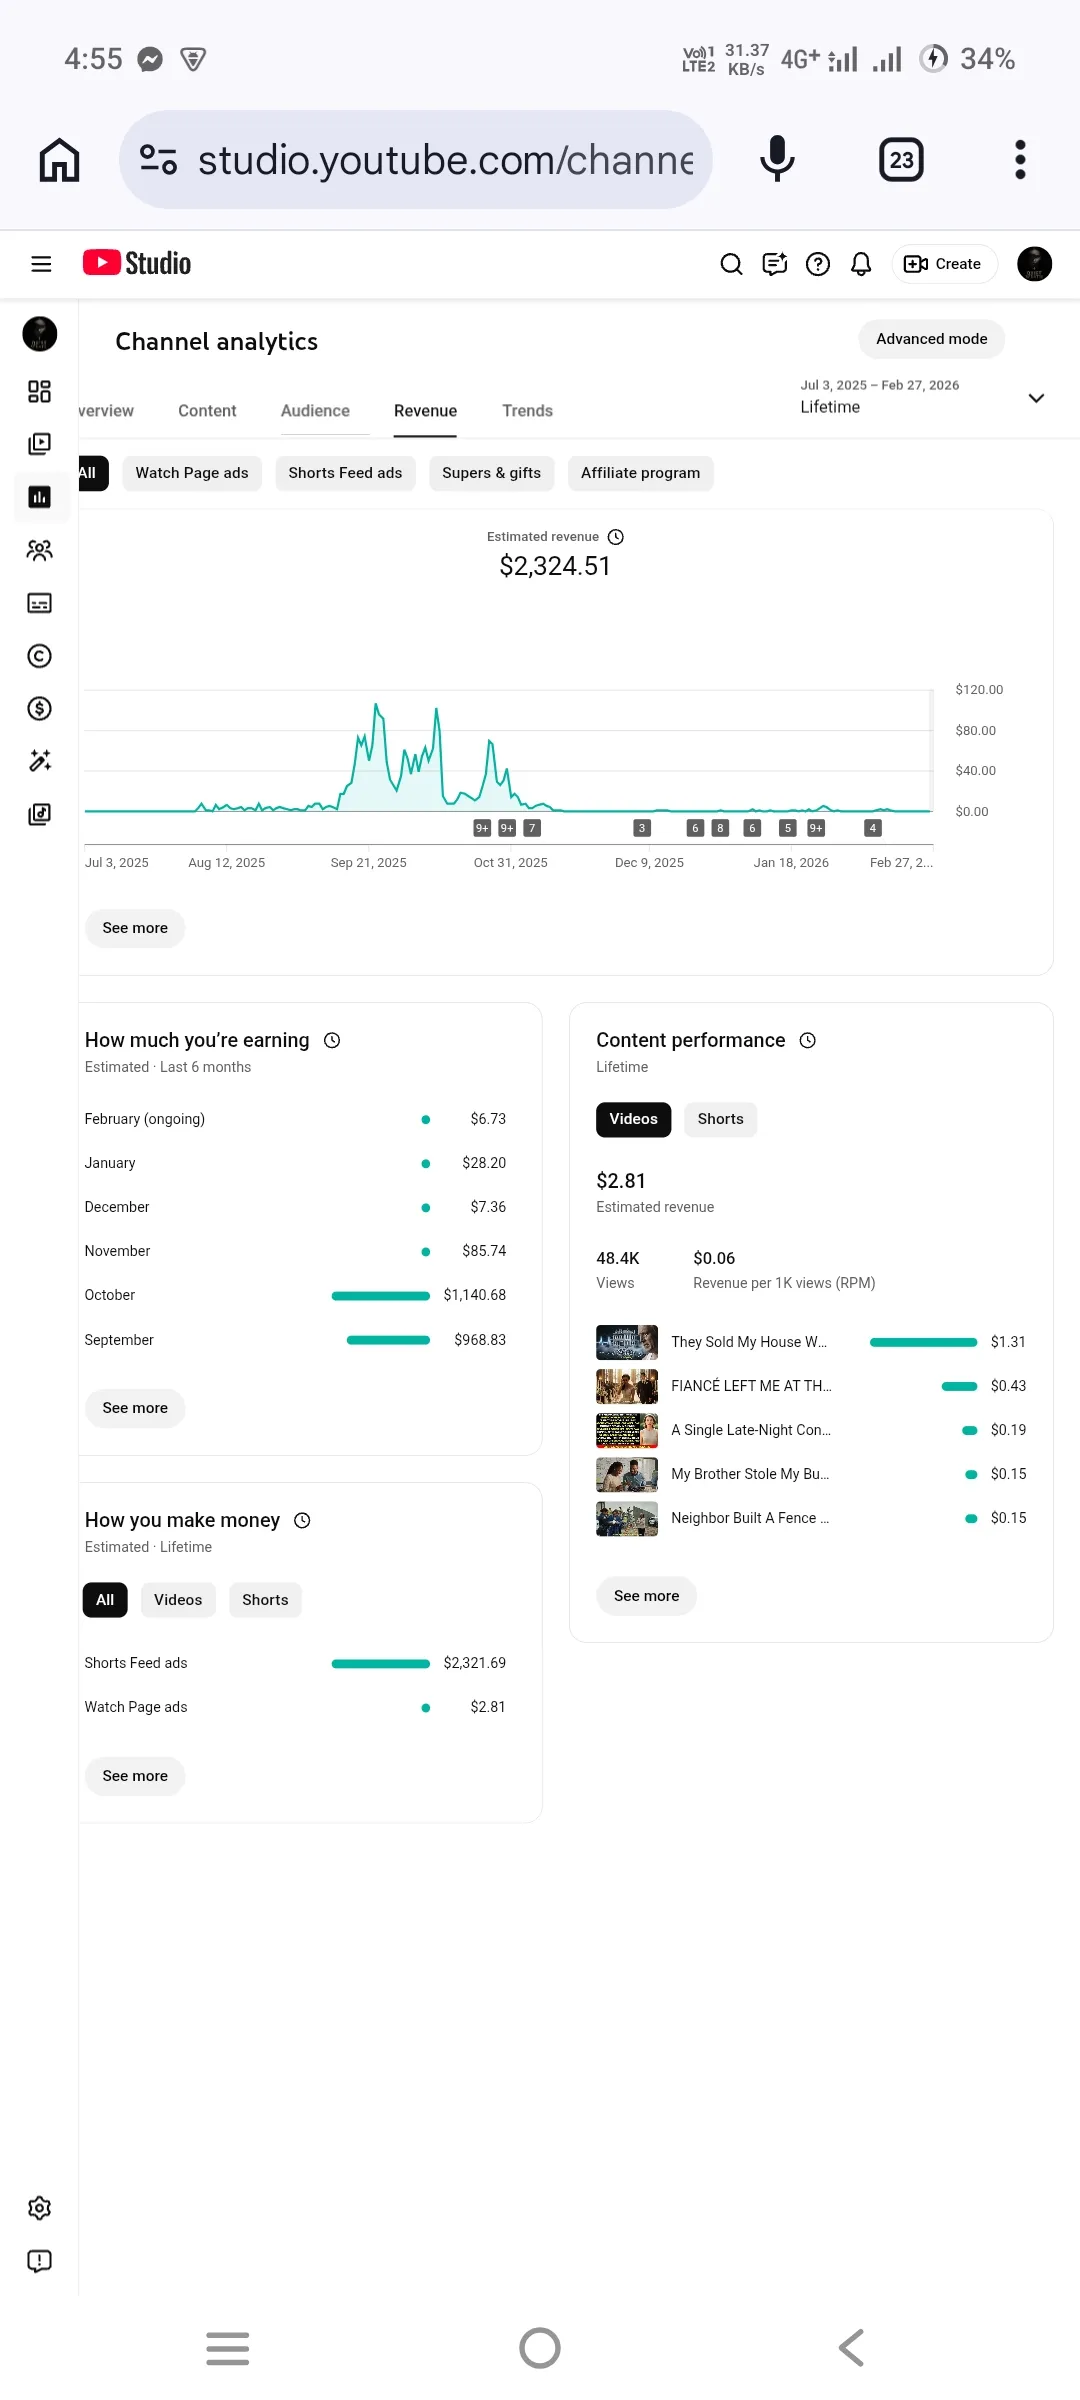Select the Analytics icon in sidebar
Viewport: 1080px width, 2400px height.
click(x=40, y=497)
